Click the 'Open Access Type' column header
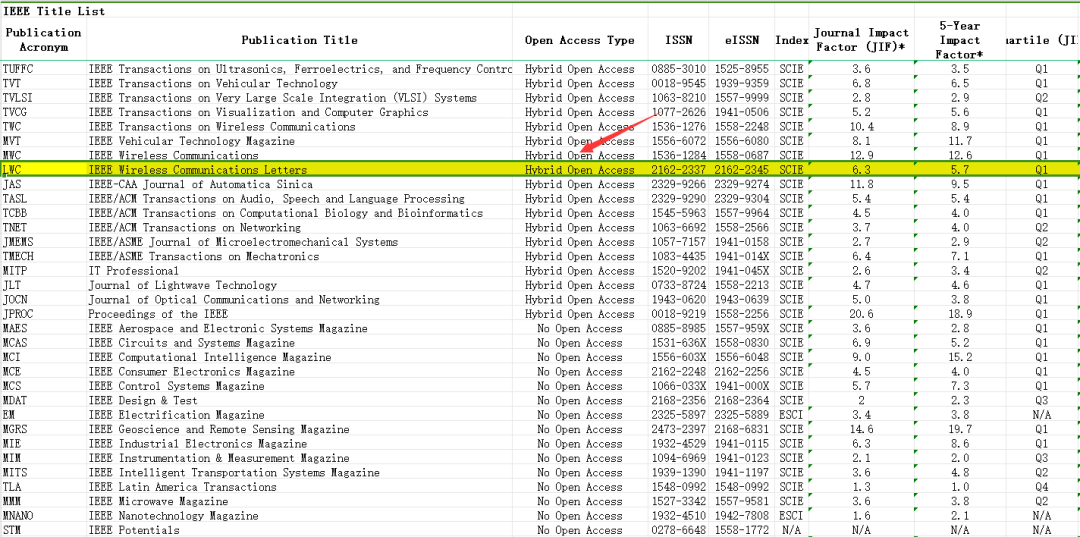The width and height of the screenshot is (1080, 537). click(x=580, y=39)
